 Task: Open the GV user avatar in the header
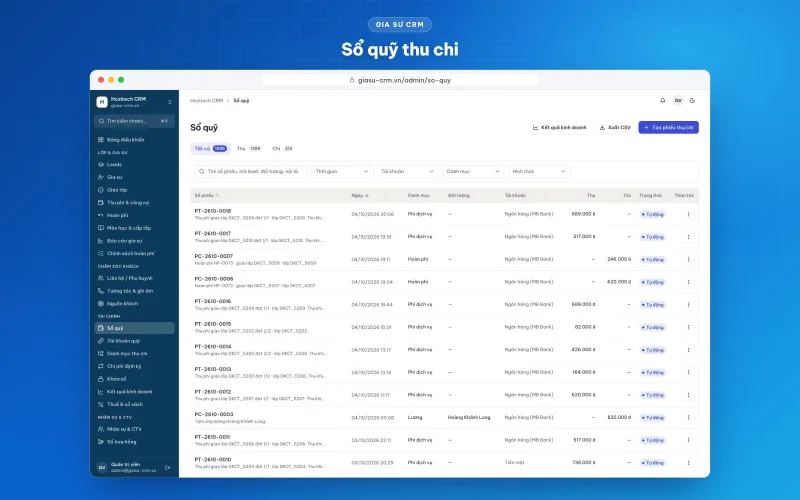[x=678, y=101]
